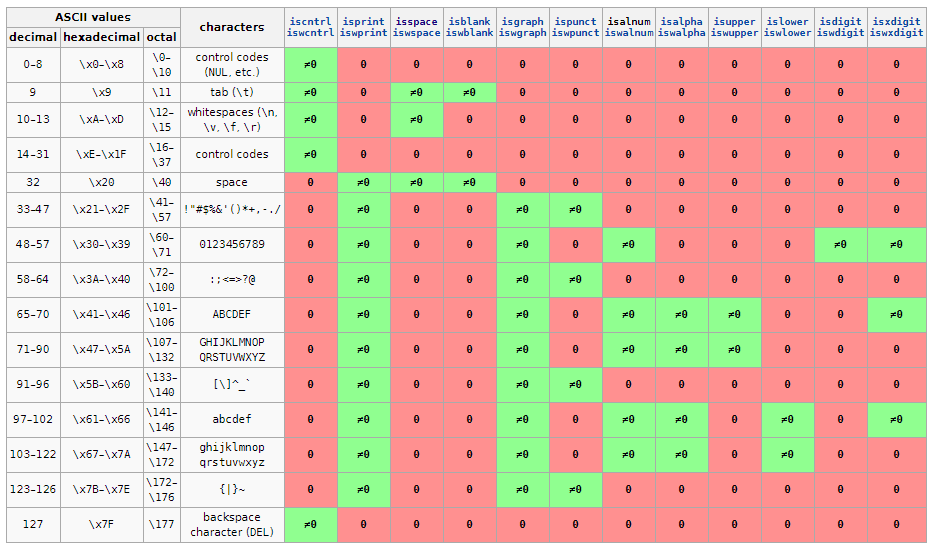
Task: Open the iswxdigit function link
Action: tap(897, 33)
